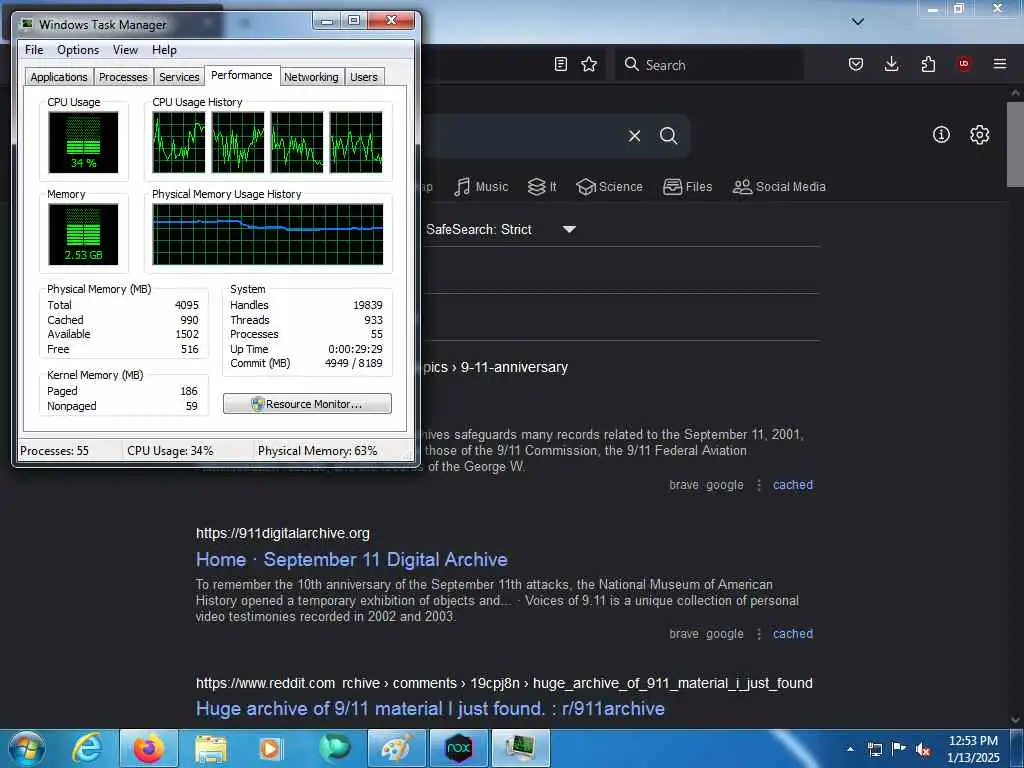Image resolution: width=1024 pixels, height=768 pixels.
Task: Click the magnifier icon in the page search box
Action: pos(668,136)
